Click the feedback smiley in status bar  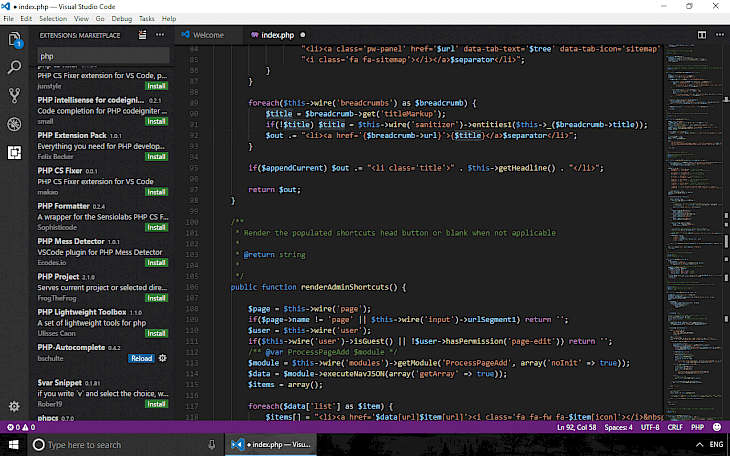(717, 427)
